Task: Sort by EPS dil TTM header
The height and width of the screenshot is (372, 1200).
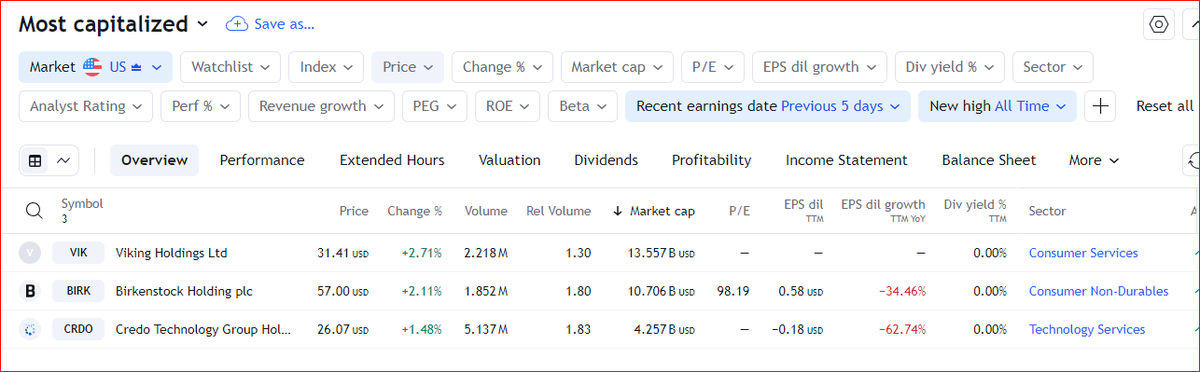Action: click(803, 210)
